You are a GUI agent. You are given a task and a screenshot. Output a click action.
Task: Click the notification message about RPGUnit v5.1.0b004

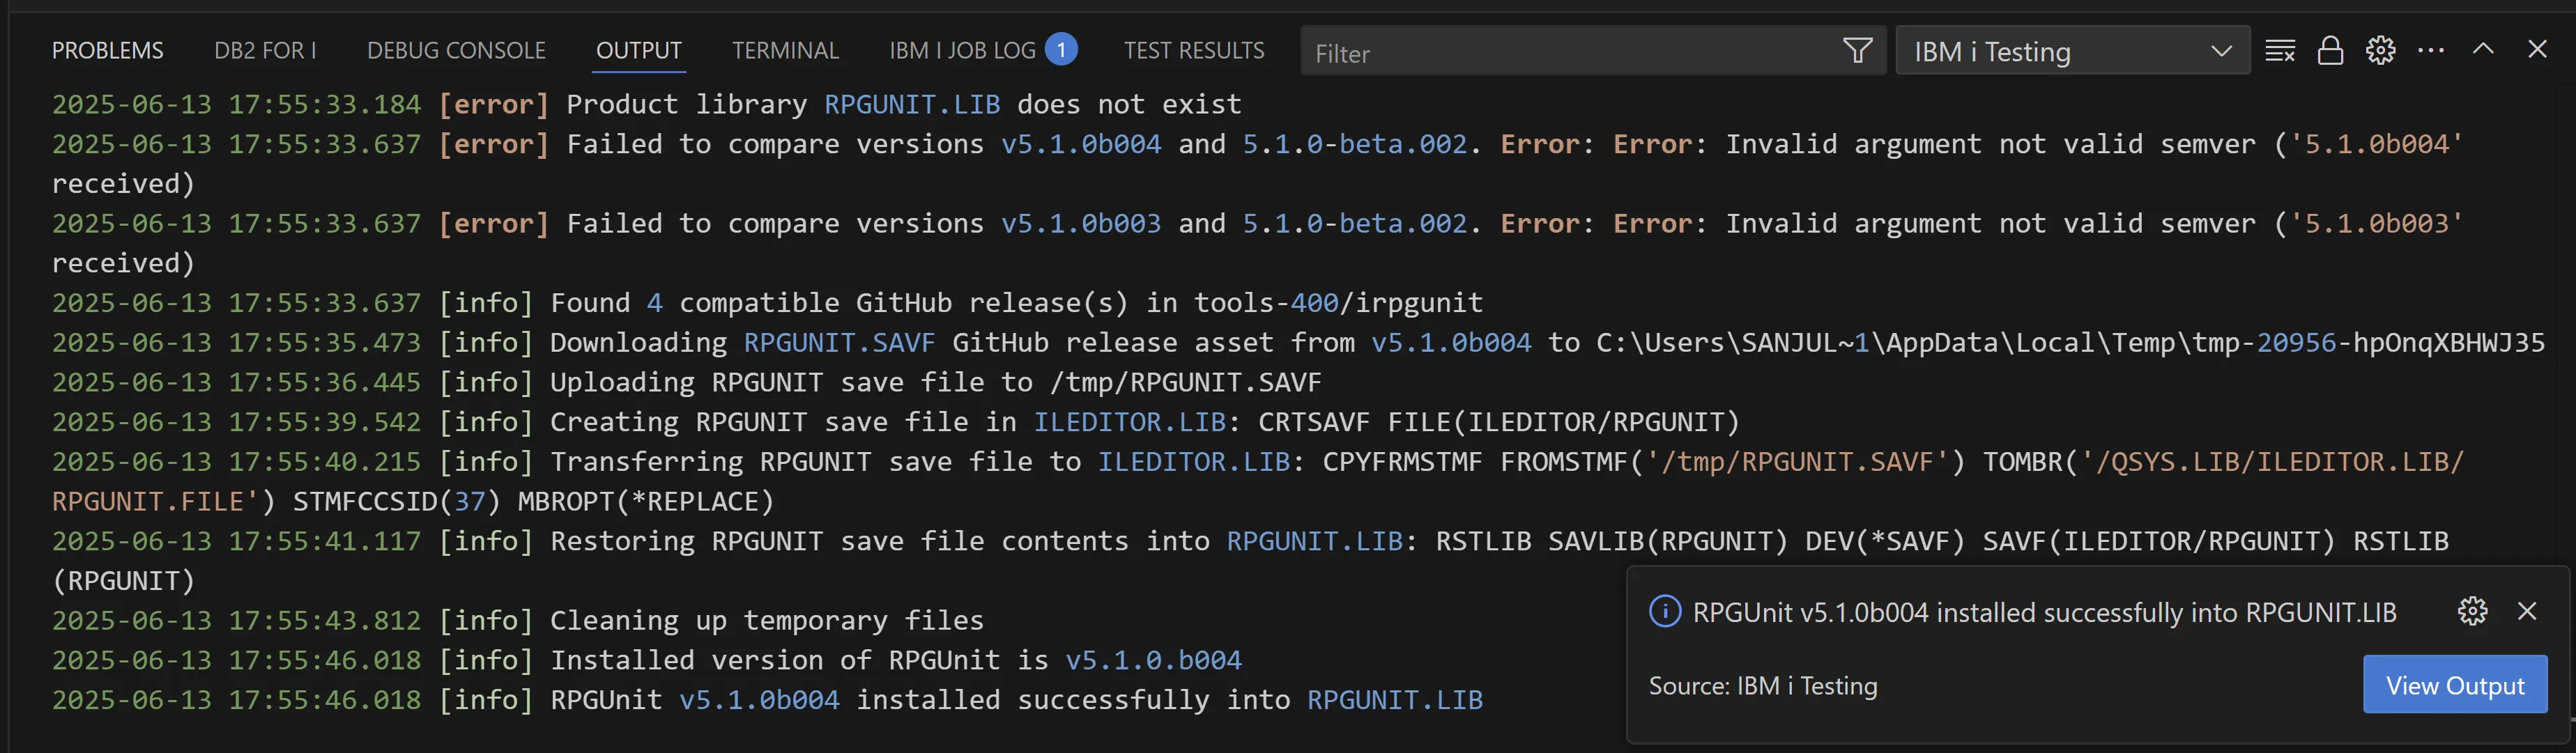coord(2044,612)
